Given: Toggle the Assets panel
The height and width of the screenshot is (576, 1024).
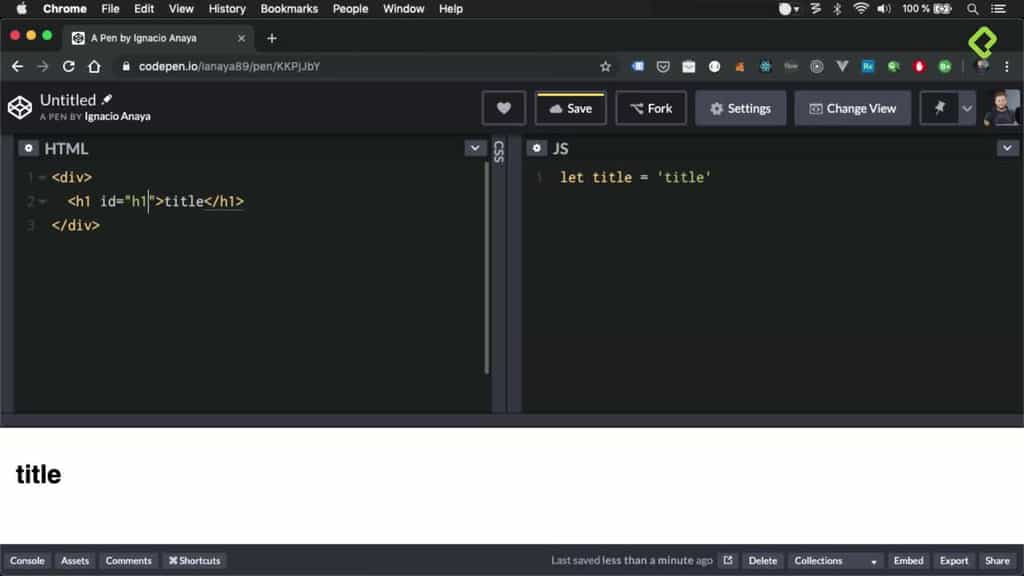Looking at the screenshot, I should coord(74,560).
